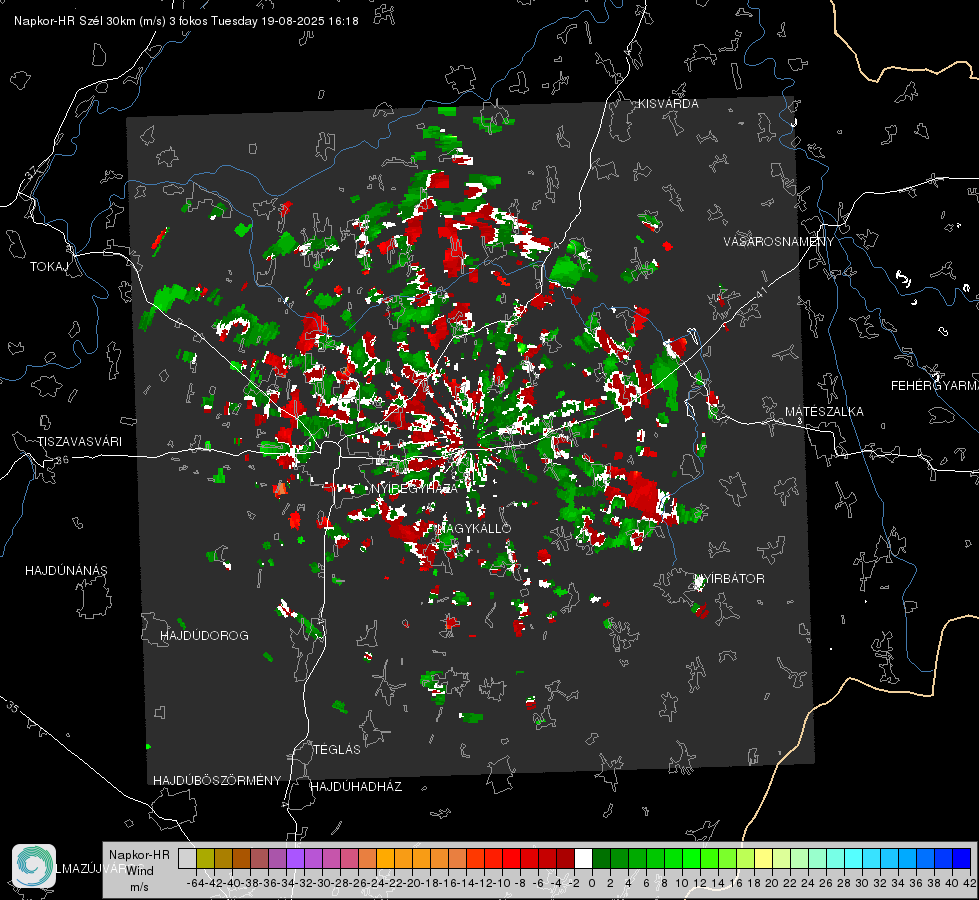
Task: Click the HAJDÚDOROG city label
Action: (x=204, y=635)
